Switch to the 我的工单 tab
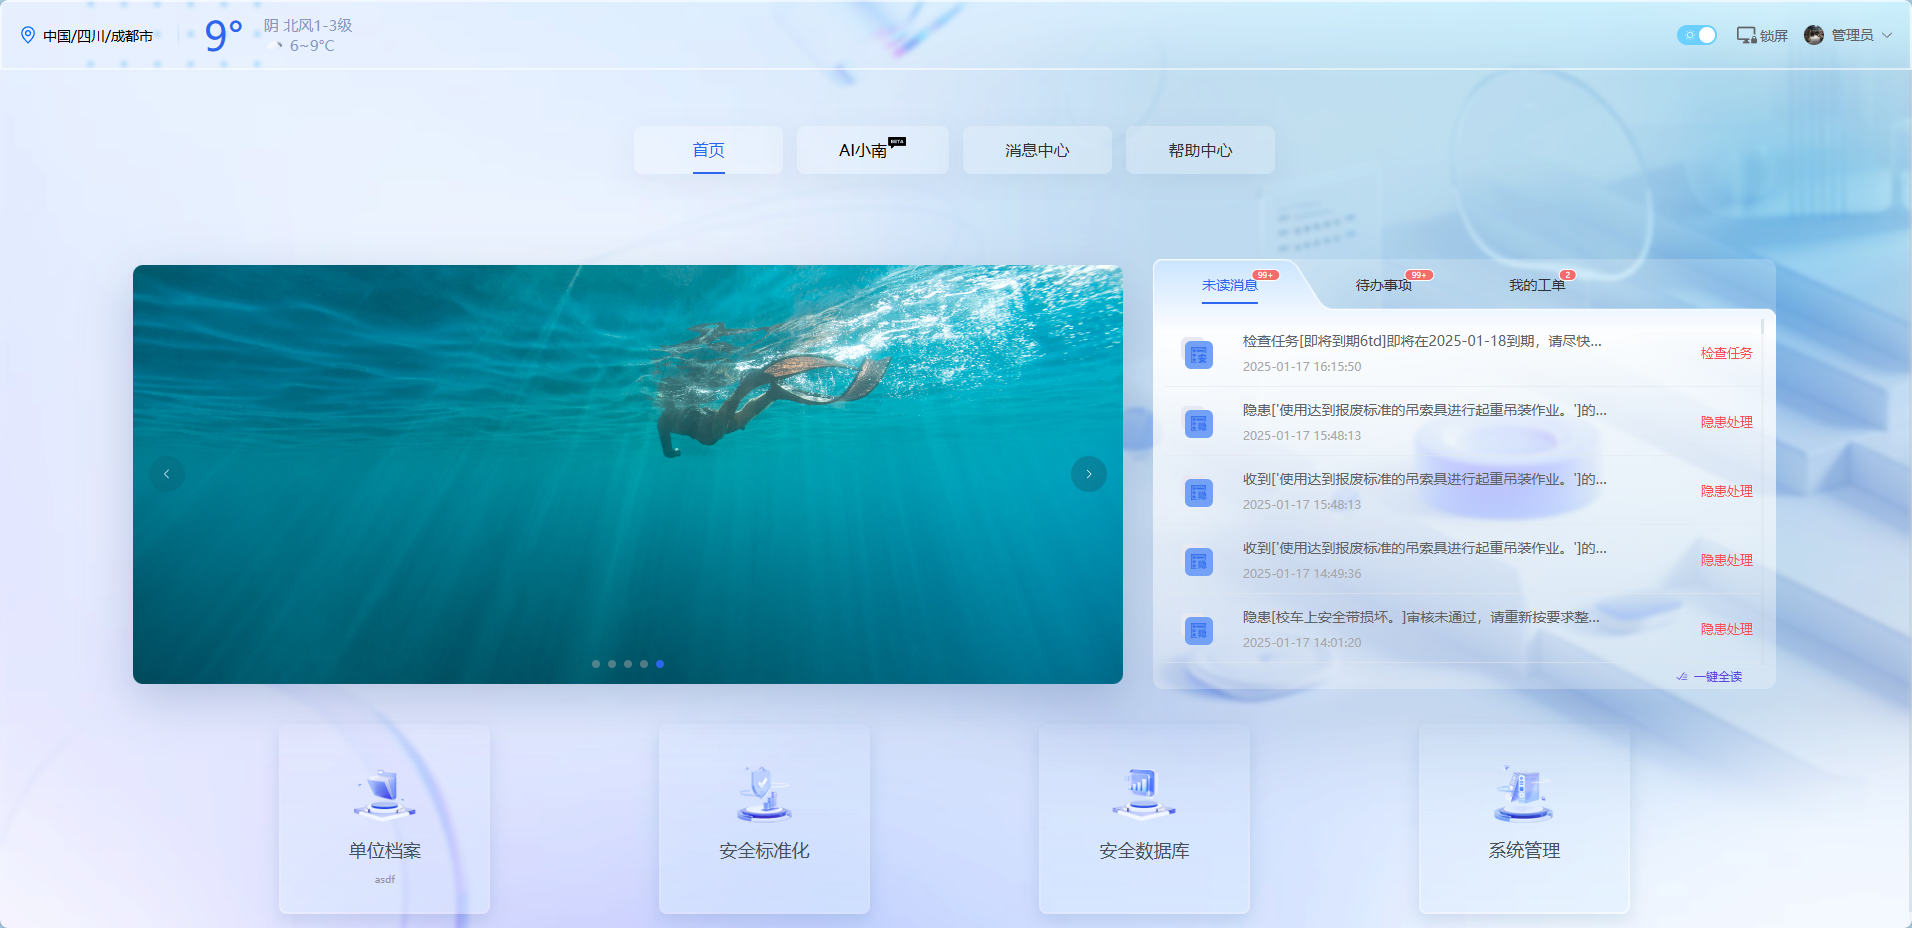1912x928 pixels. (x=1536, y=286)
